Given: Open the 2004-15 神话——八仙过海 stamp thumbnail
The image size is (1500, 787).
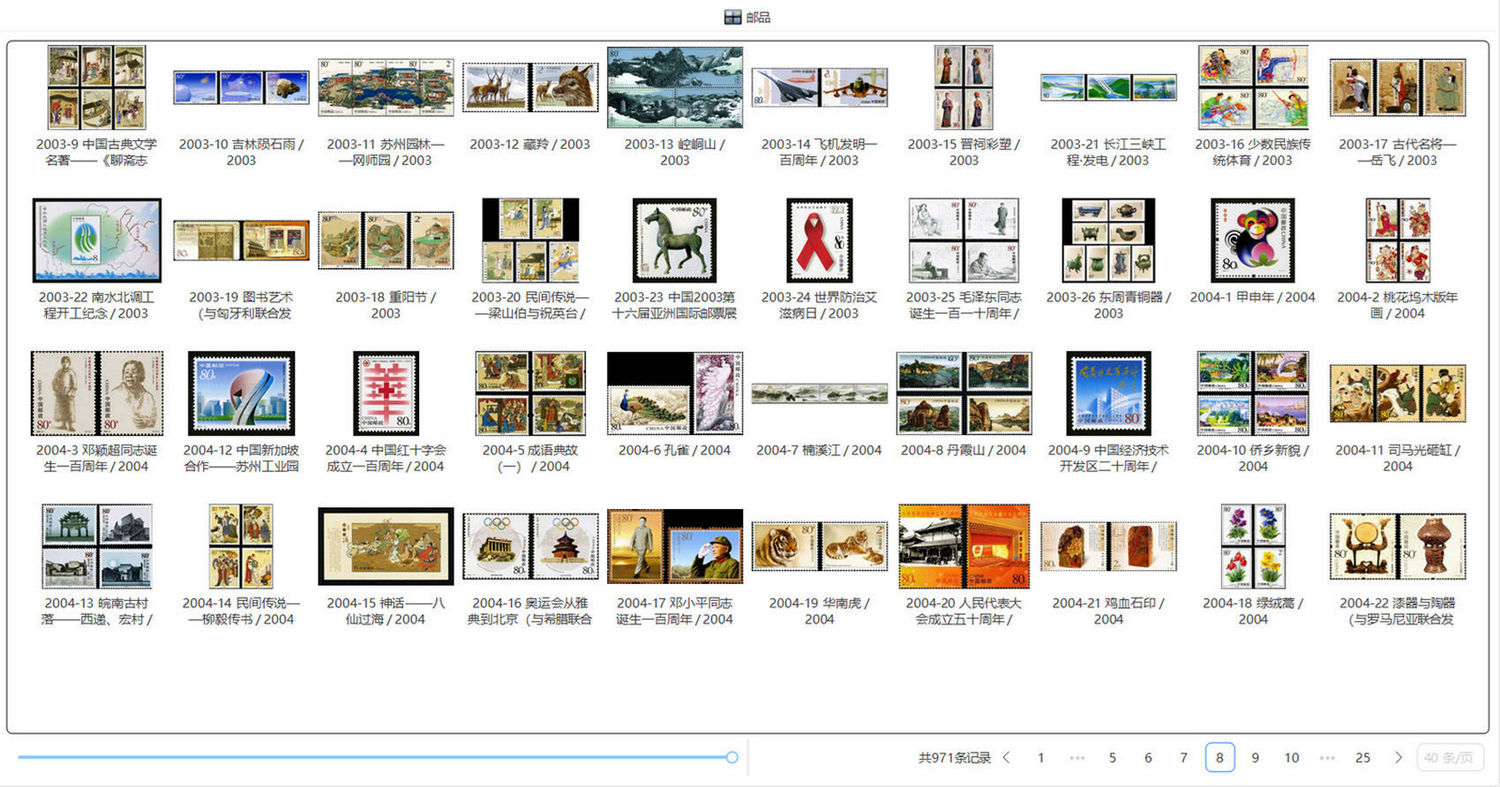Looking at the screenshot, I should (x=385, y=545).
